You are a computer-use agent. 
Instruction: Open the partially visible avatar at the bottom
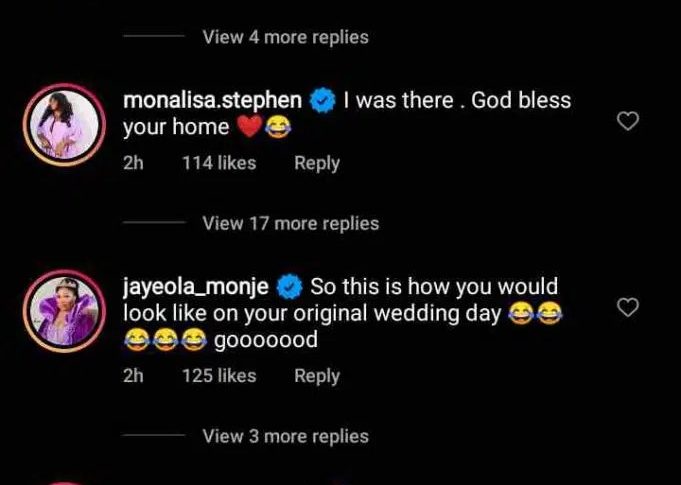click(x=63, y=480)
